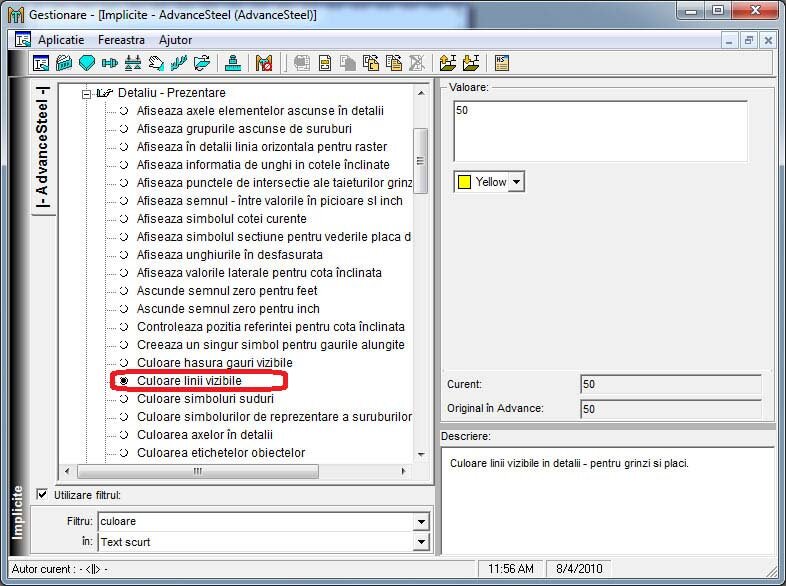Click the greyed-out database toolbar icon
786x586 pixels.
pos(301,63)
